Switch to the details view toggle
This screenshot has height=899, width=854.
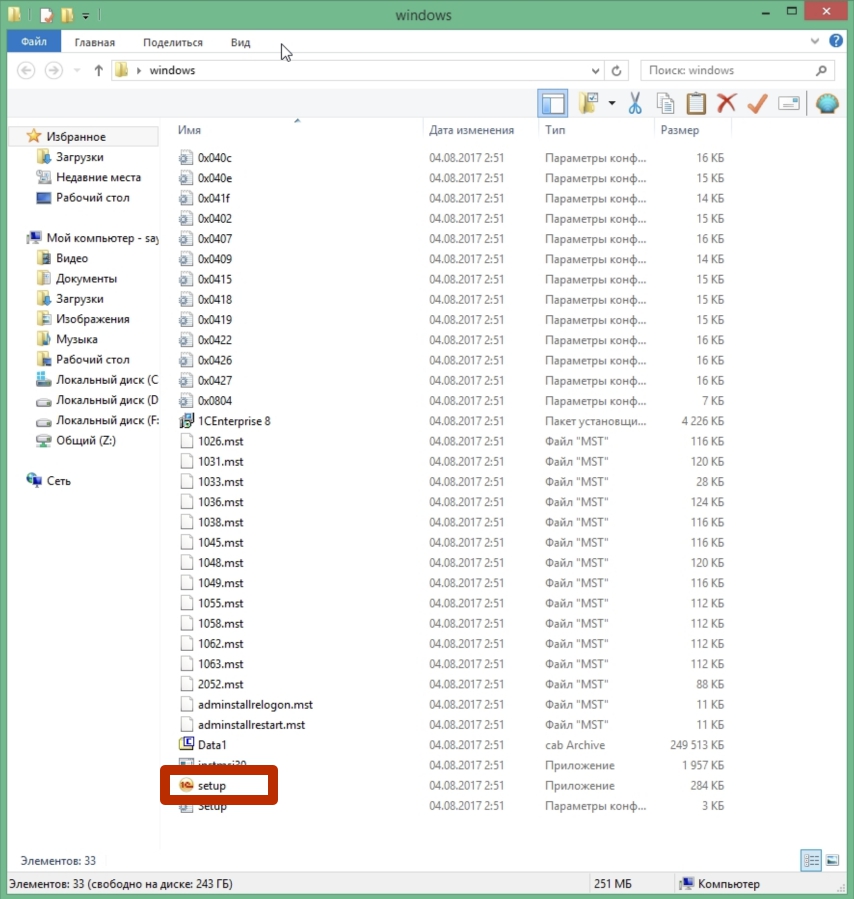811,860
